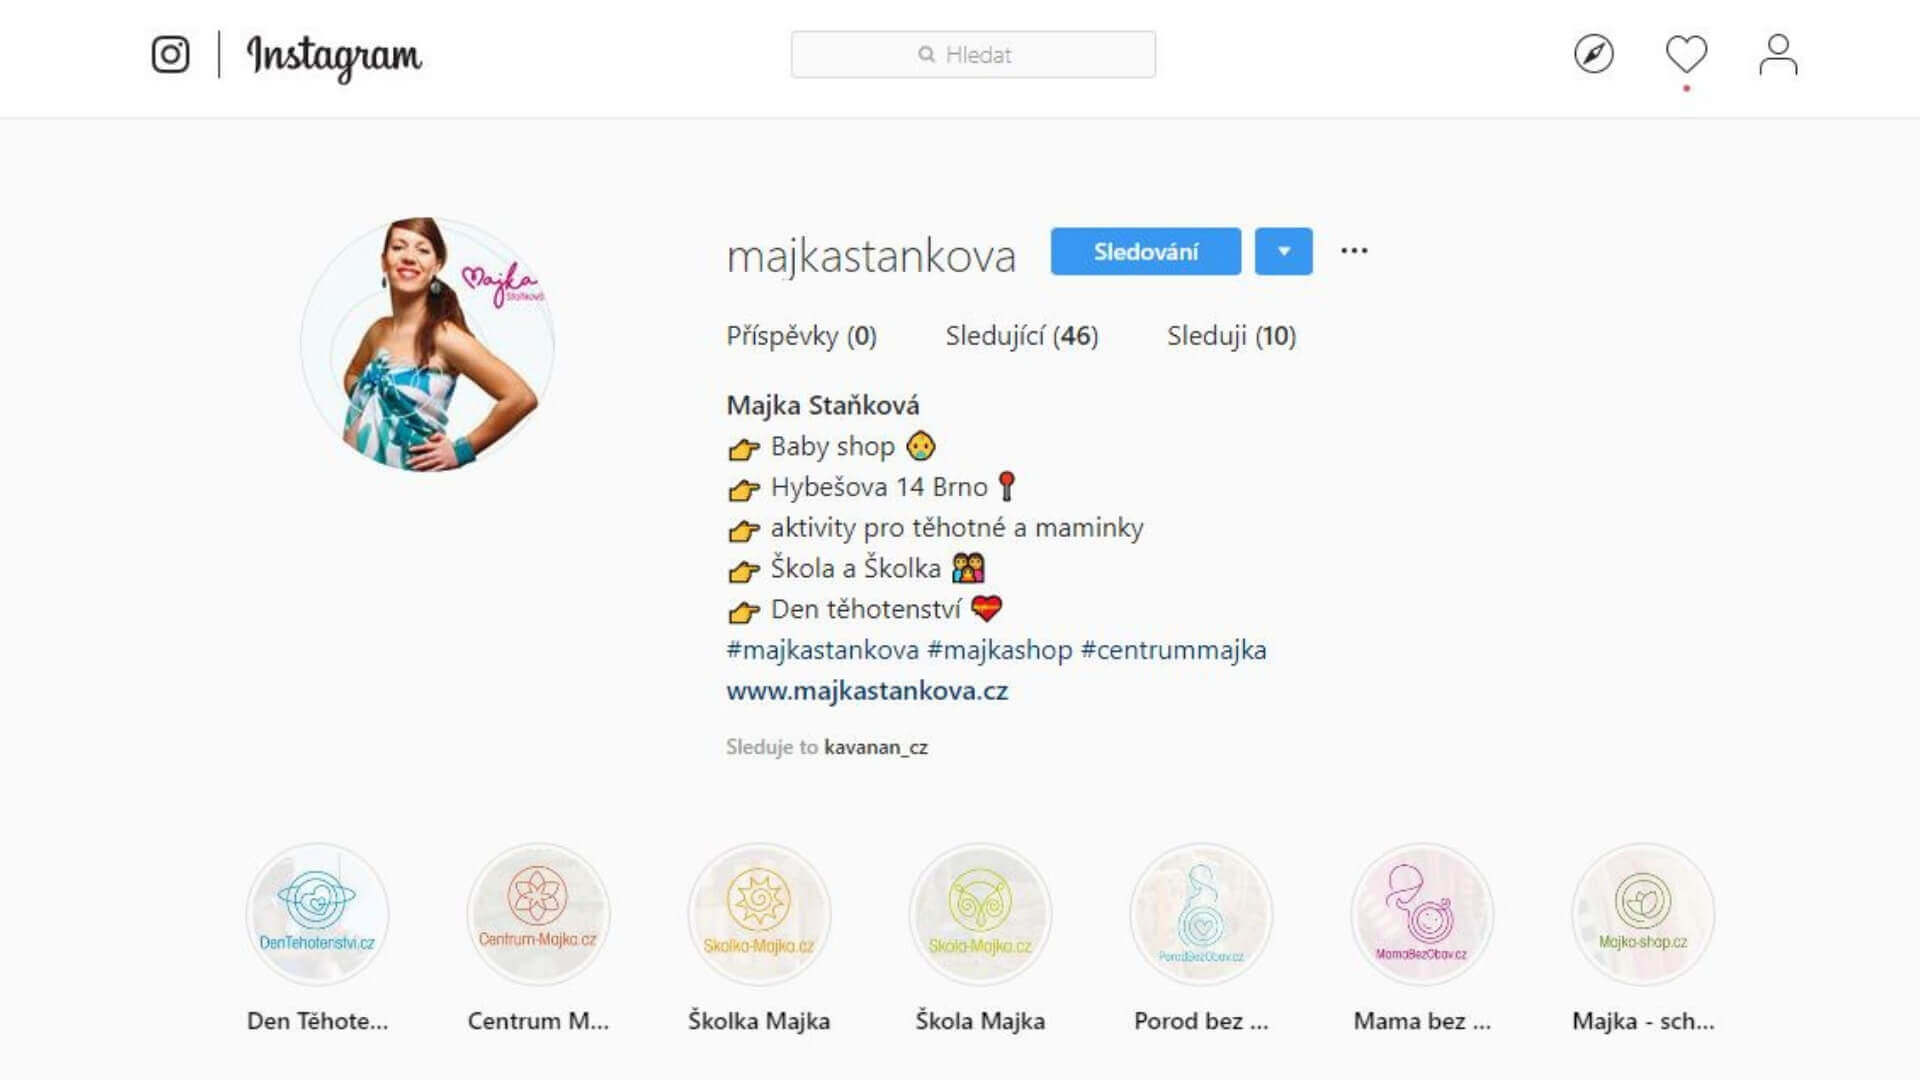1920x1080 pixels.
Task: View the Sledující (46) followers list
Action: pyautogui.click(x=1022, y=336)
